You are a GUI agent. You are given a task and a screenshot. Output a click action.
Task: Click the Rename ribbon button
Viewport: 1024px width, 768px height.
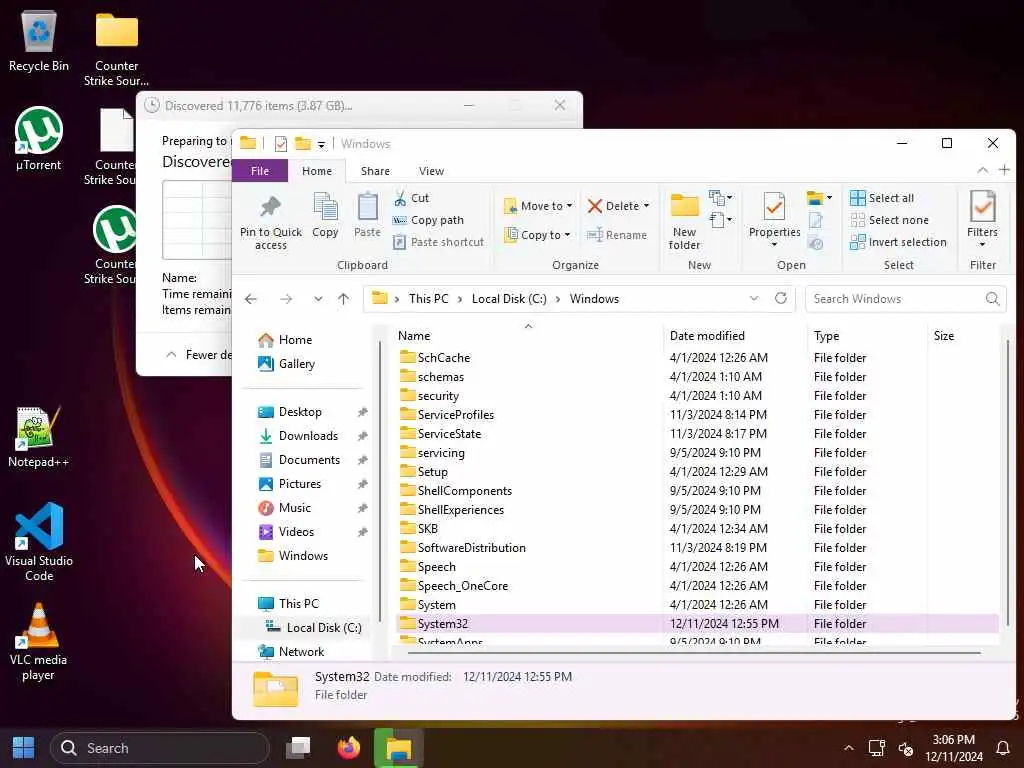coord(617,235)
